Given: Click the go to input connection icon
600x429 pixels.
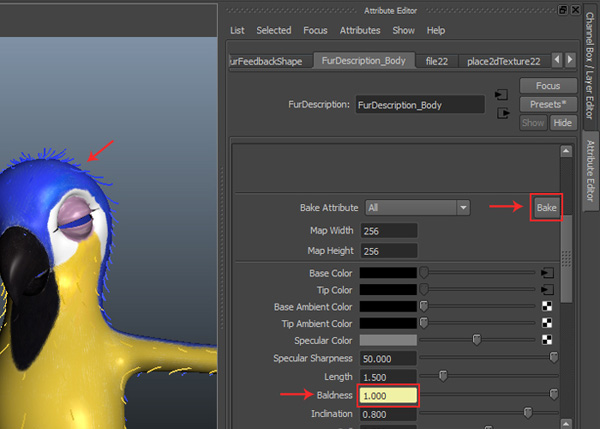Looking at the screenshot, I should pyautogui.click(x=501, y=95).
